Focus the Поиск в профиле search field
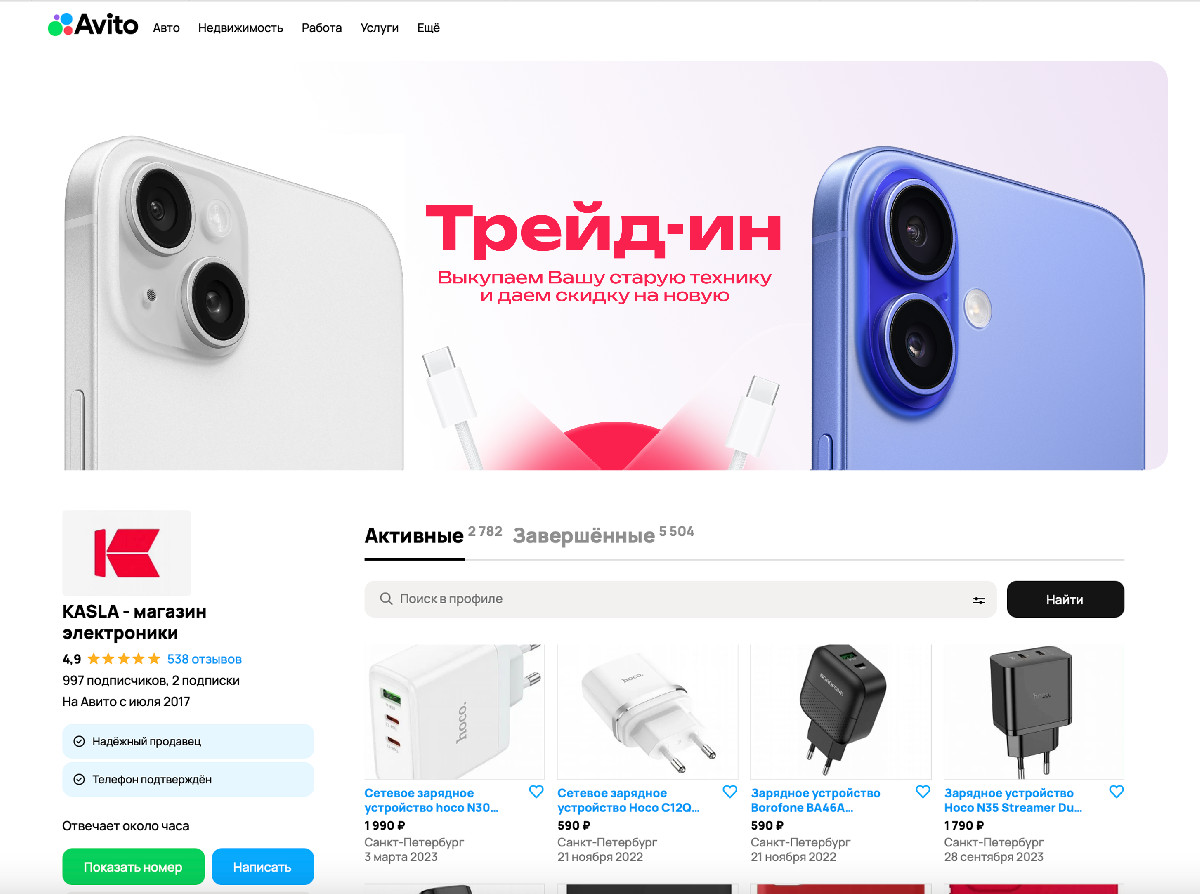This screenshot has height=894, width=1200. (x=680, y=600)
